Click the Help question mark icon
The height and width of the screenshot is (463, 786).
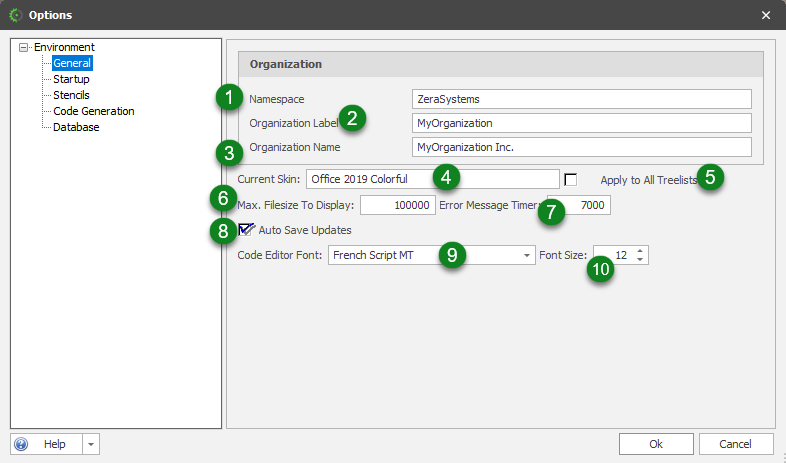(x=21, y=444)
